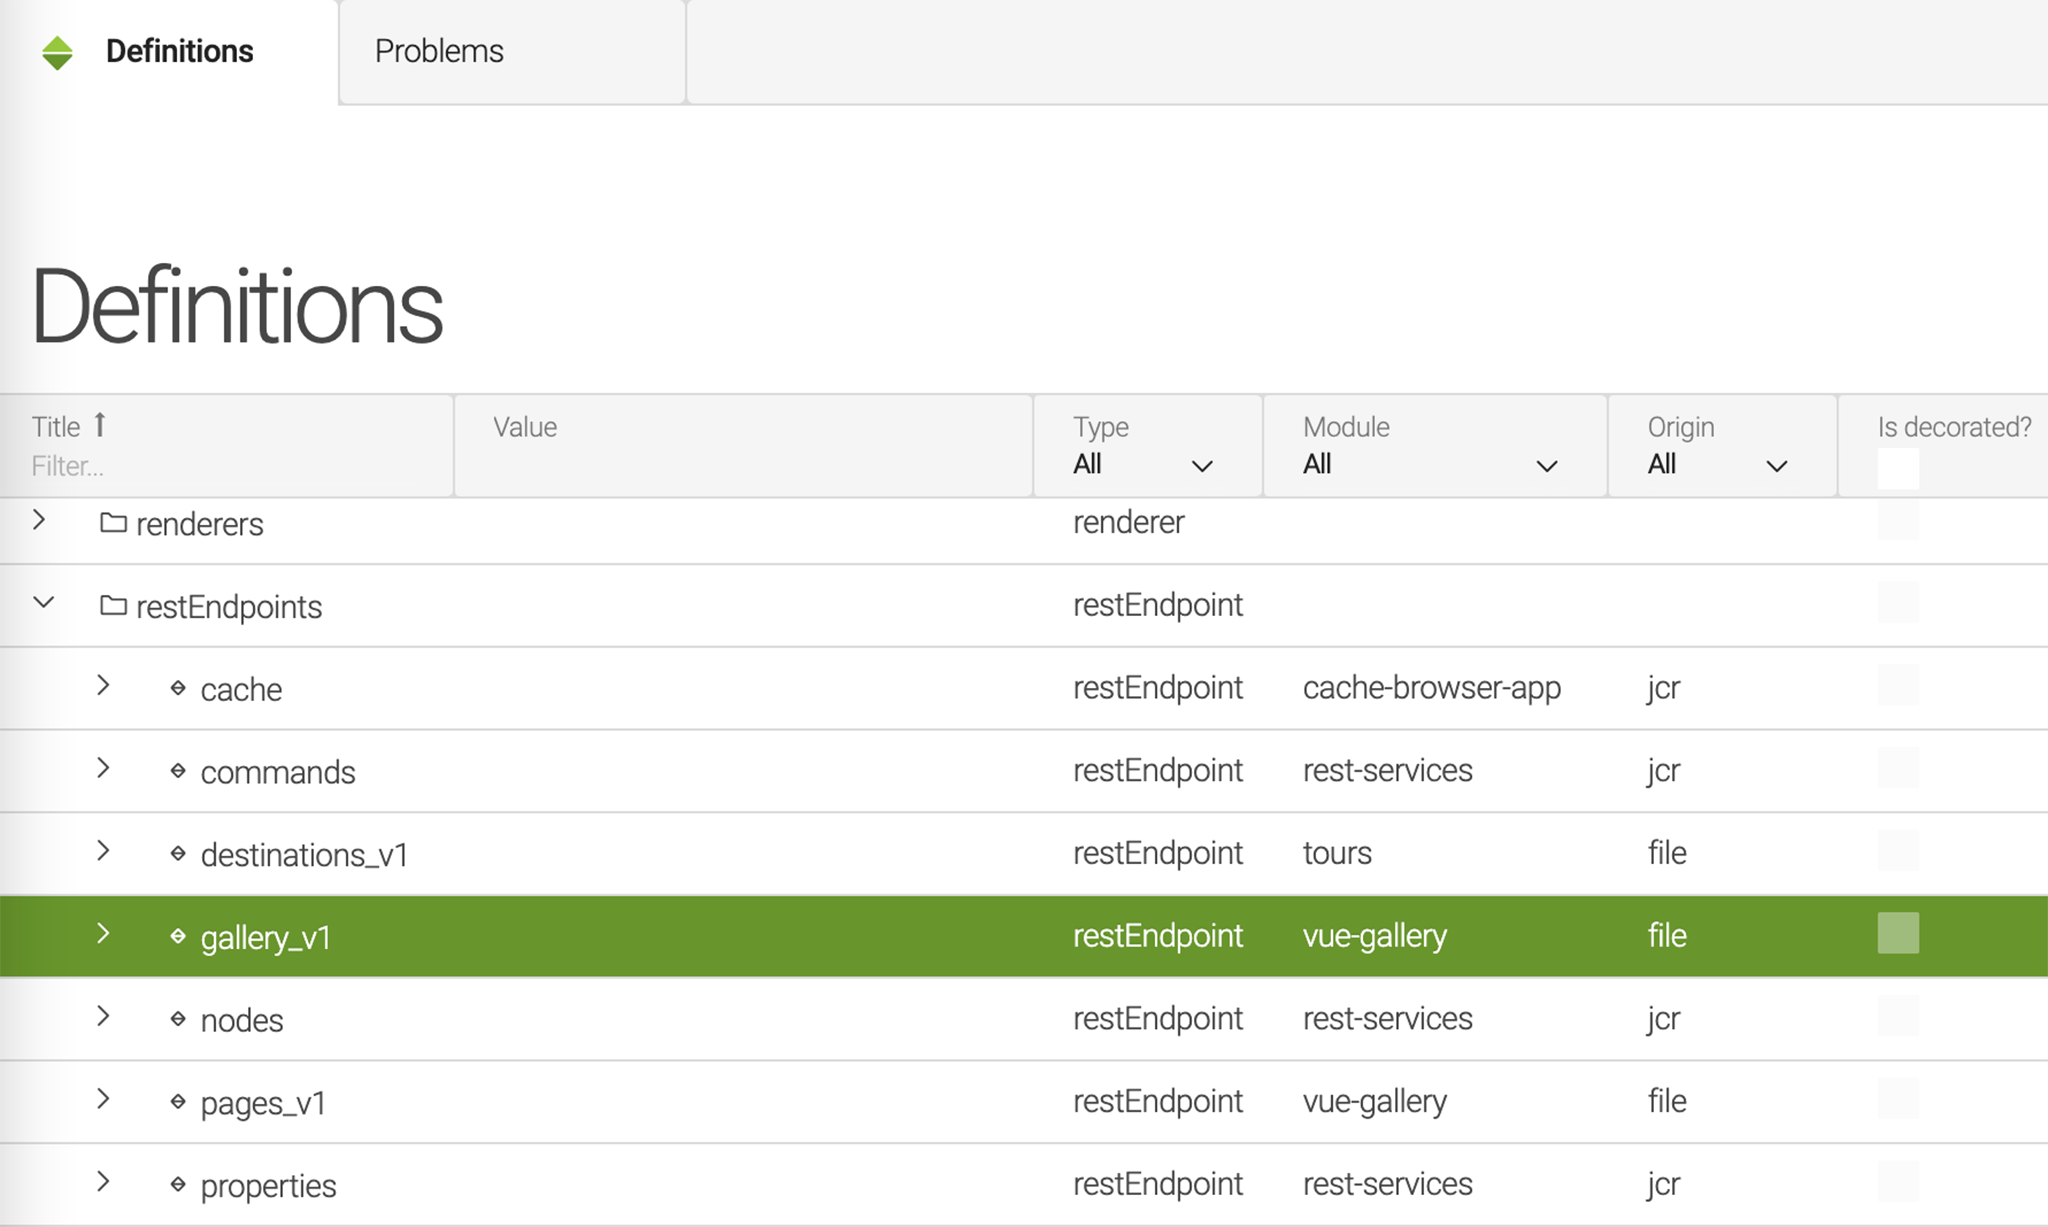Click the restEndpoints folder icon
The width and height of the screenshot is (2048, 1227).
(x=113, y=605)
